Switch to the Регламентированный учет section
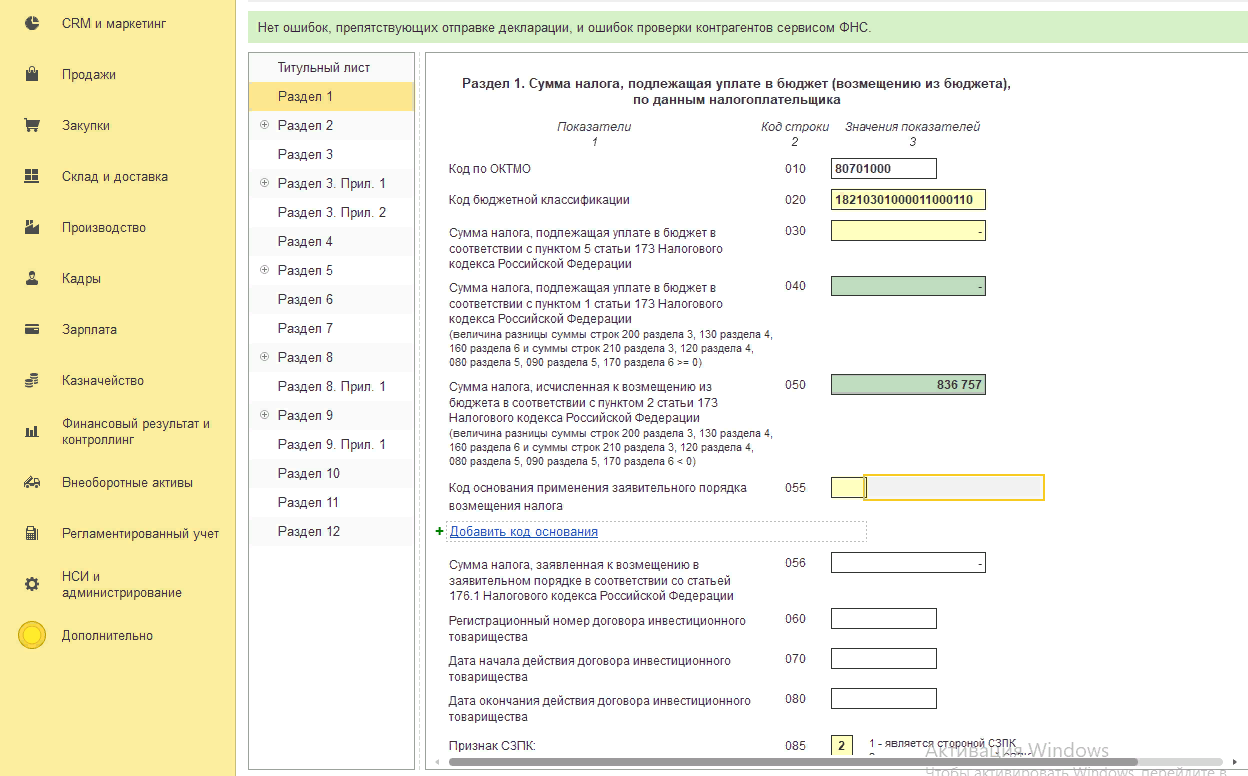This screenshot has width=1248, height=776. click(x=140, y=533)
